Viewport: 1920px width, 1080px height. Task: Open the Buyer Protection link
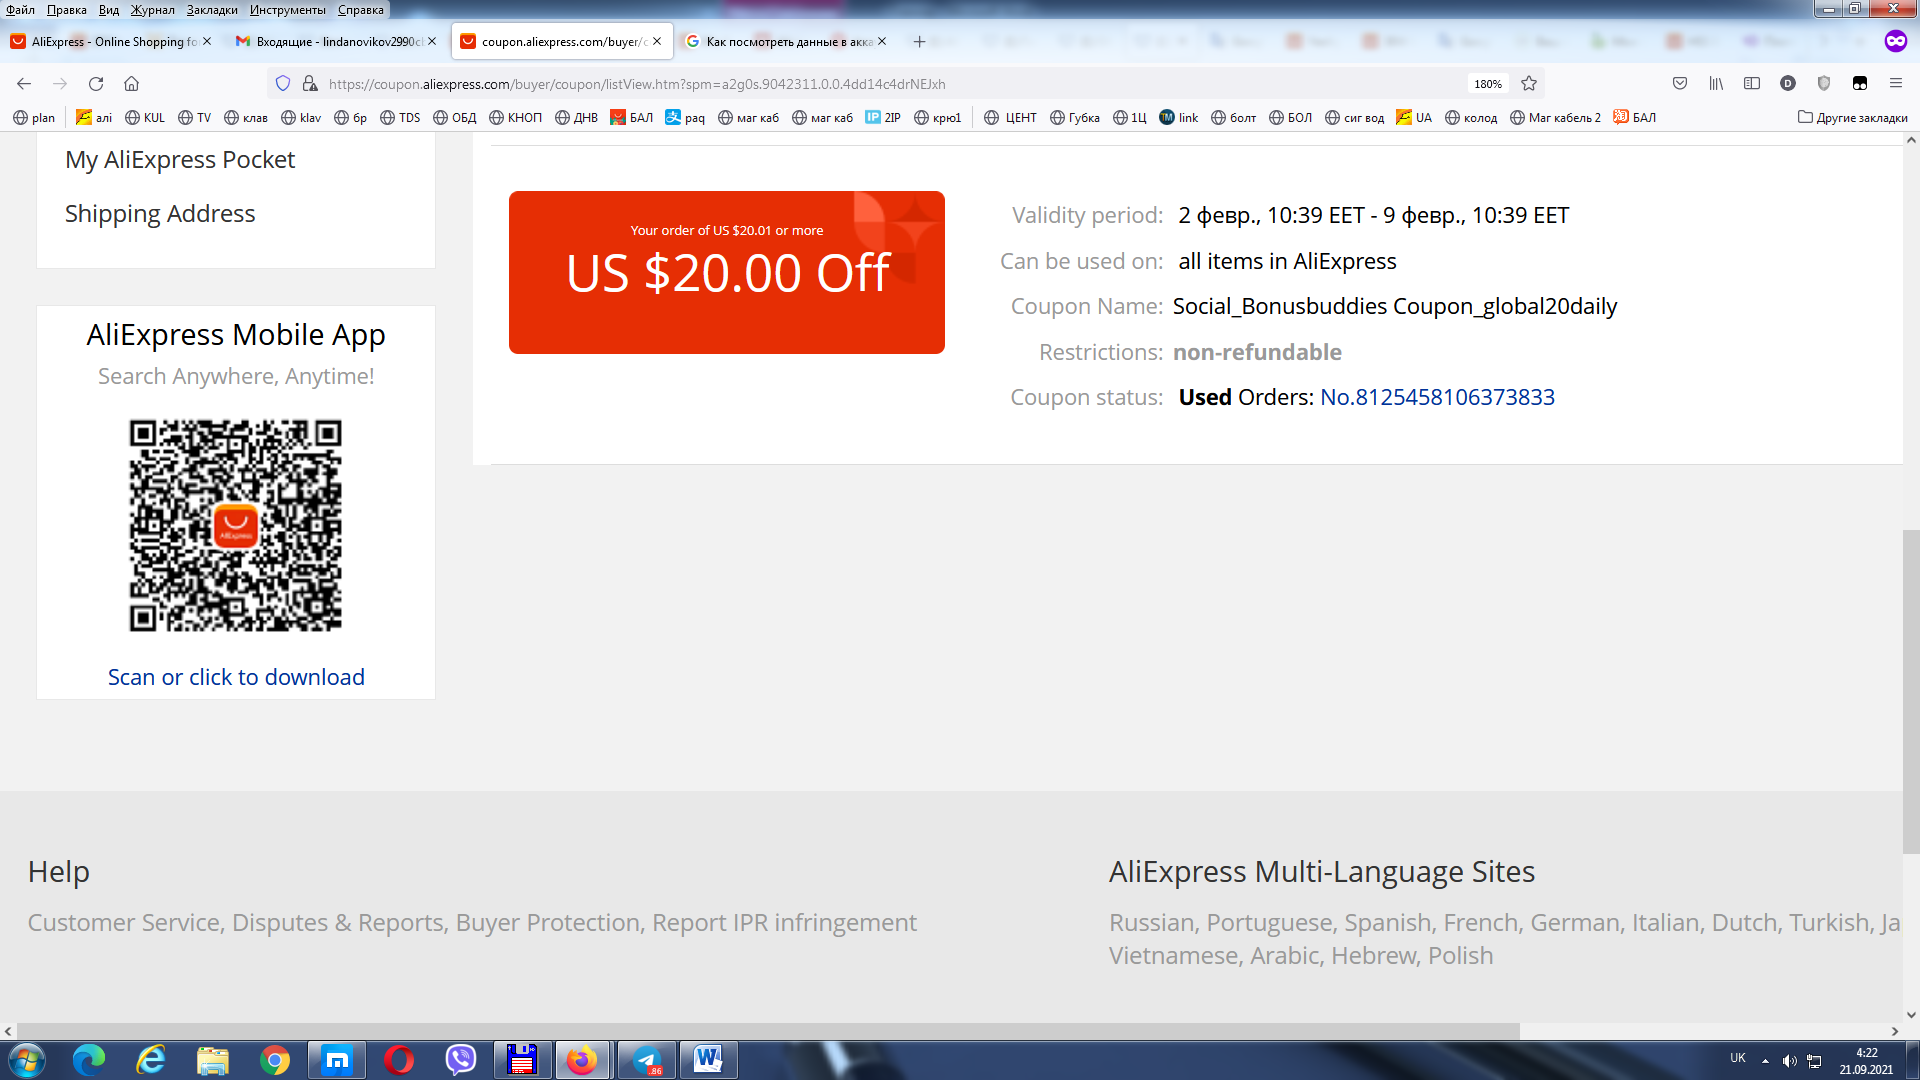(548, 922)
